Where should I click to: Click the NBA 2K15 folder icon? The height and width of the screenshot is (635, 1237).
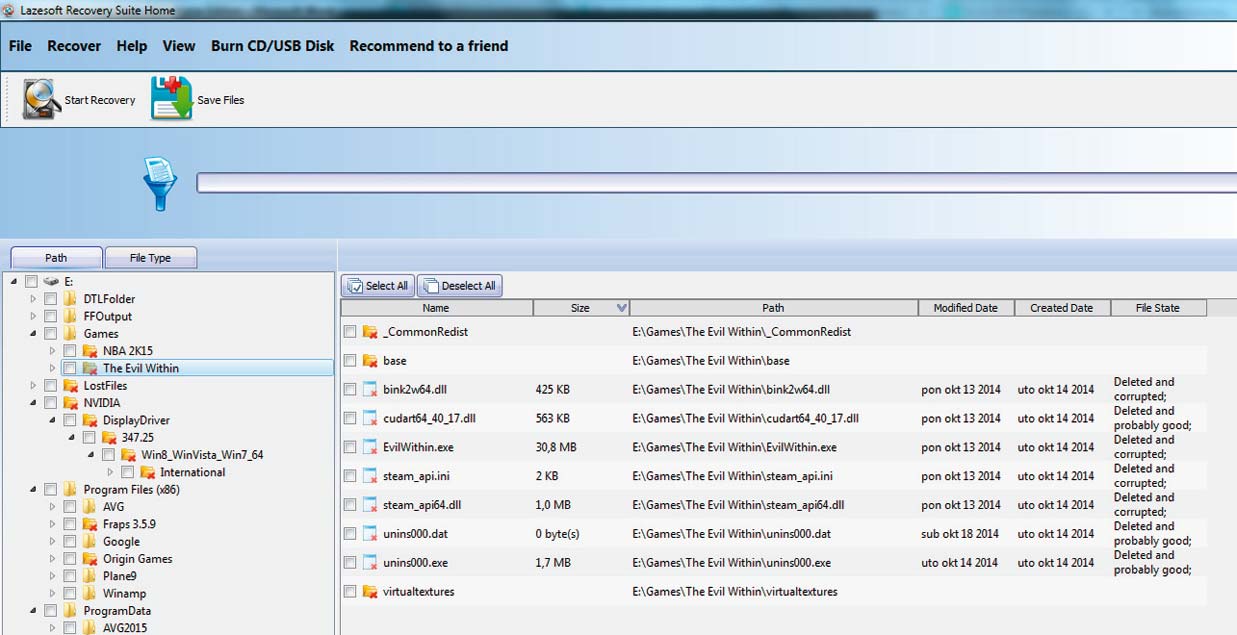click(89, 351)
